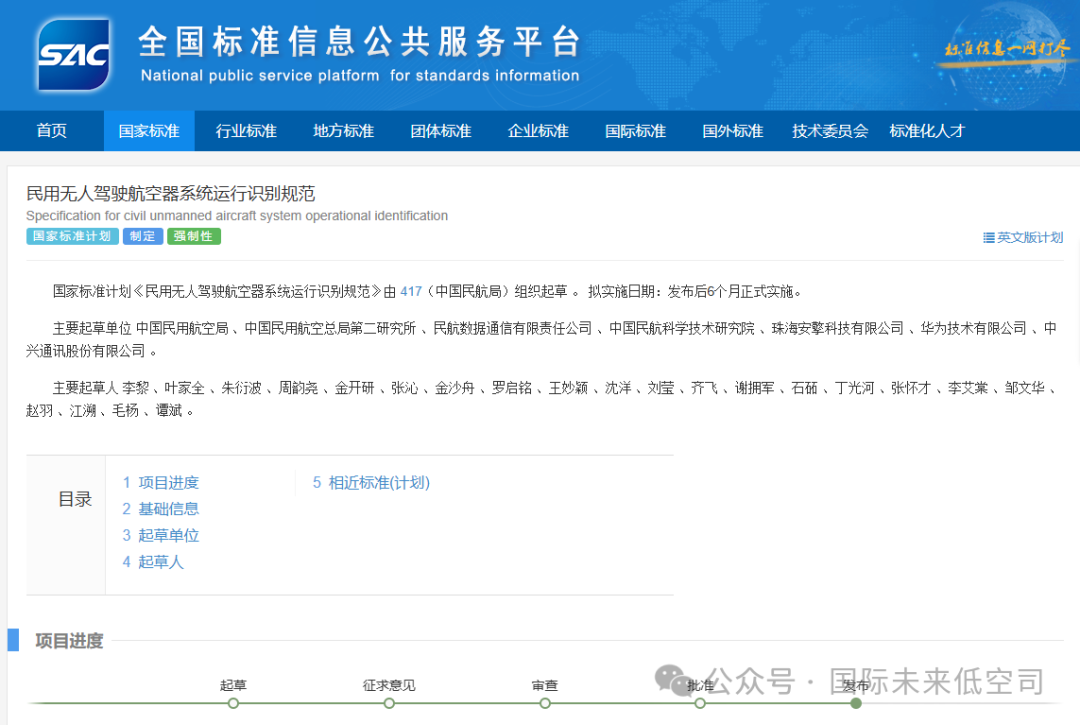The image size is (1080, 725).
Task: Click the green 强制性 badge
Action: (193, 236)
